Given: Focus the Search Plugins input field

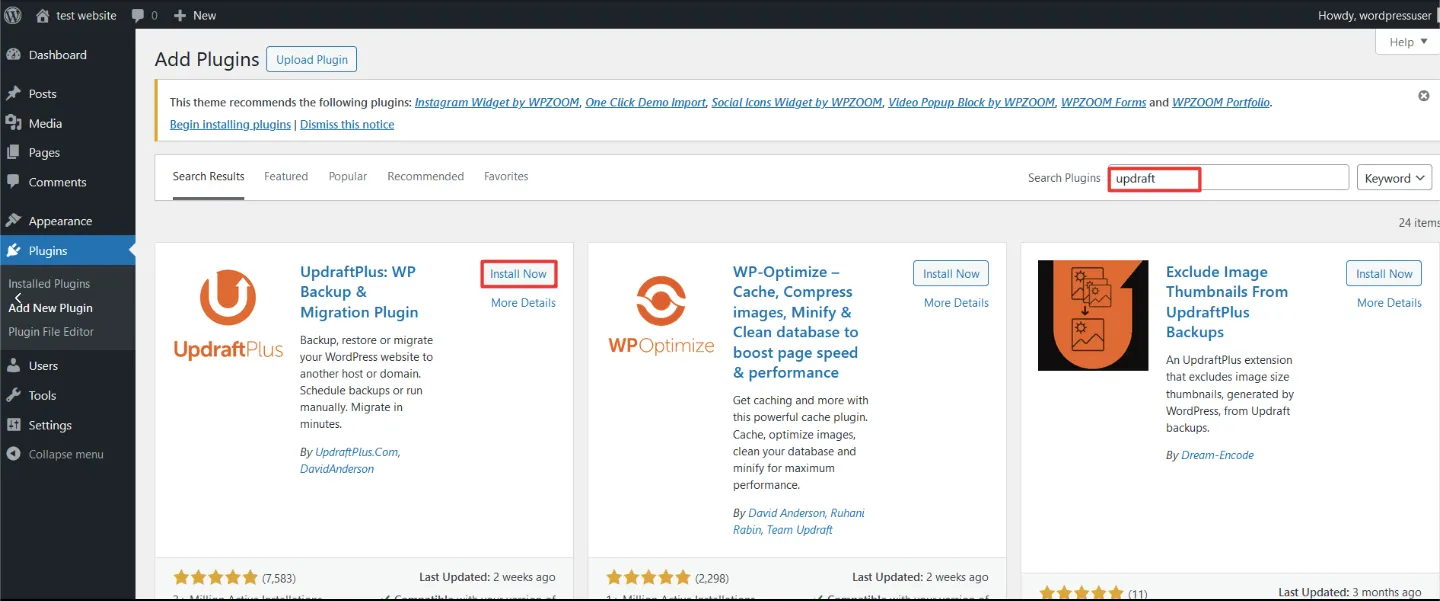Looking at the screenshot, I should pos(1228,178).
